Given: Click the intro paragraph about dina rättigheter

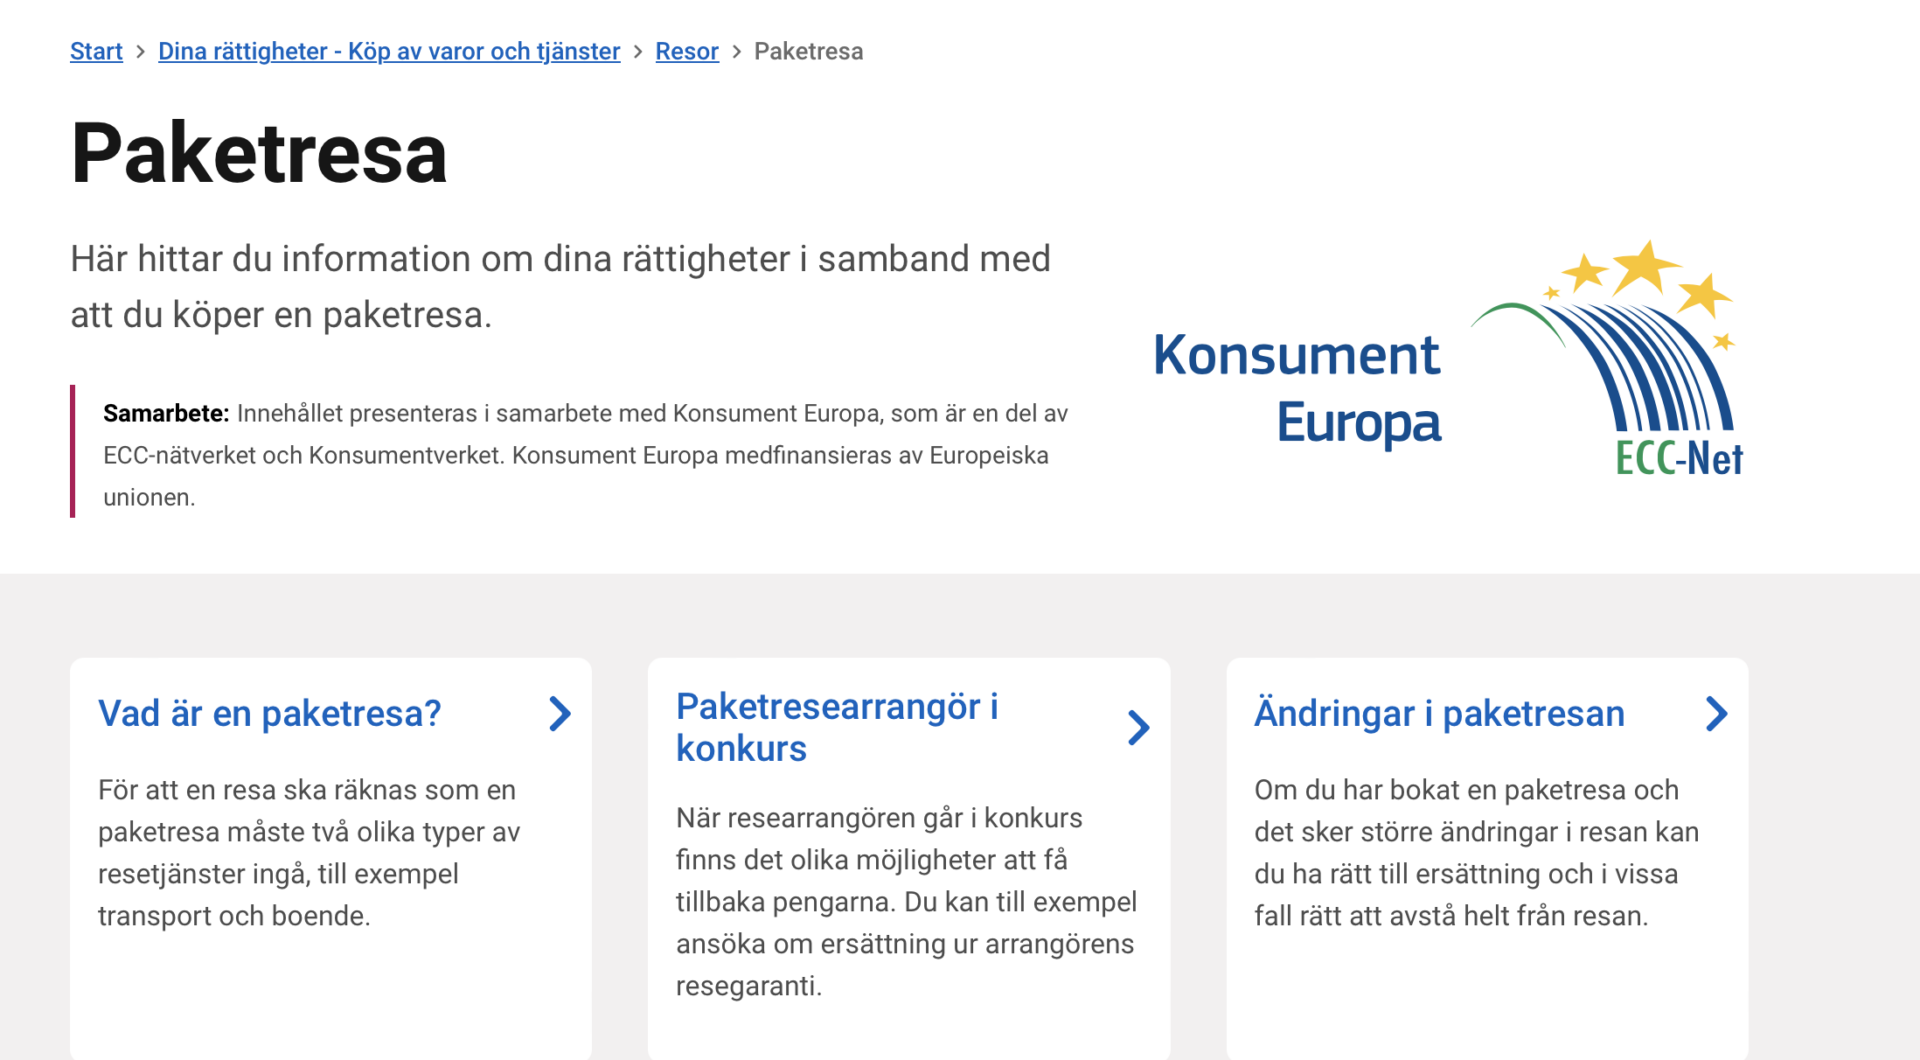Looking at the screenshot, I should click(560, 287).
